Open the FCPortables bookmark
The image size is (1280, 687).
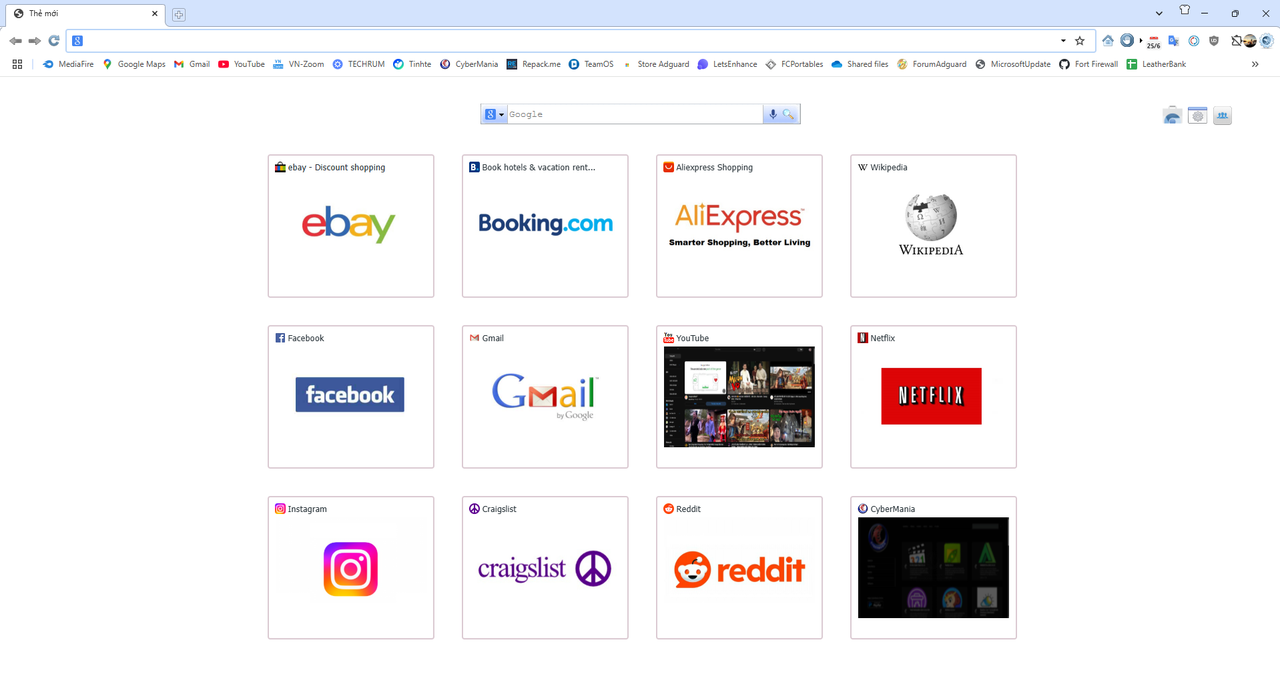point(794,64)
